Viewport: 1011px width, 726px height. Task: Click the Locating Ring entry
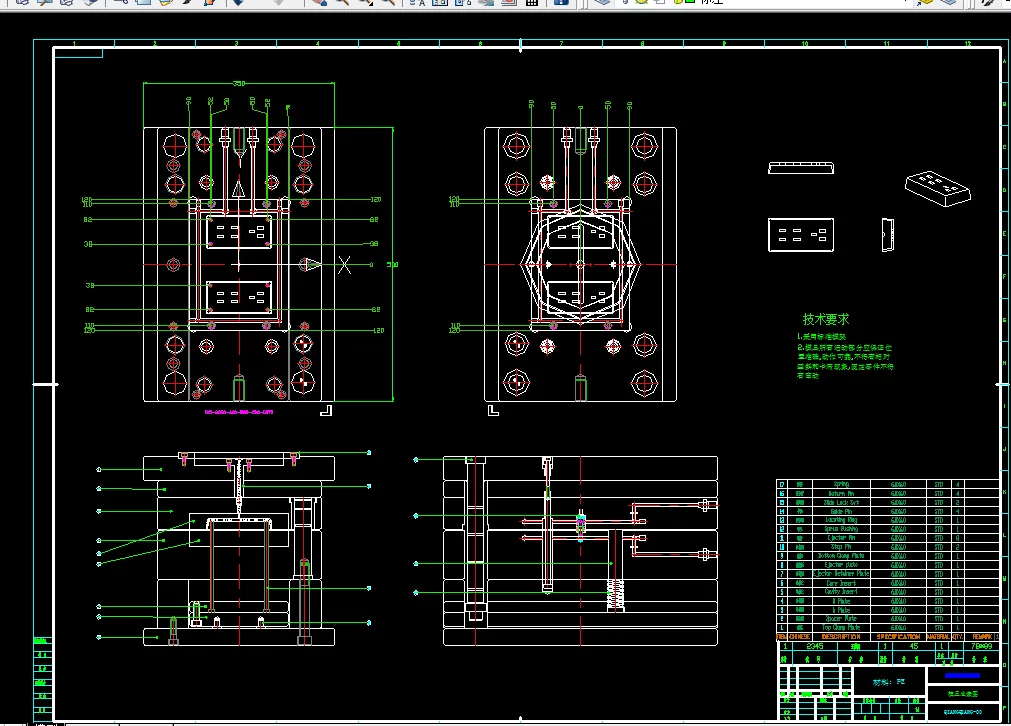pyautogui.click(x=841, y=520)
